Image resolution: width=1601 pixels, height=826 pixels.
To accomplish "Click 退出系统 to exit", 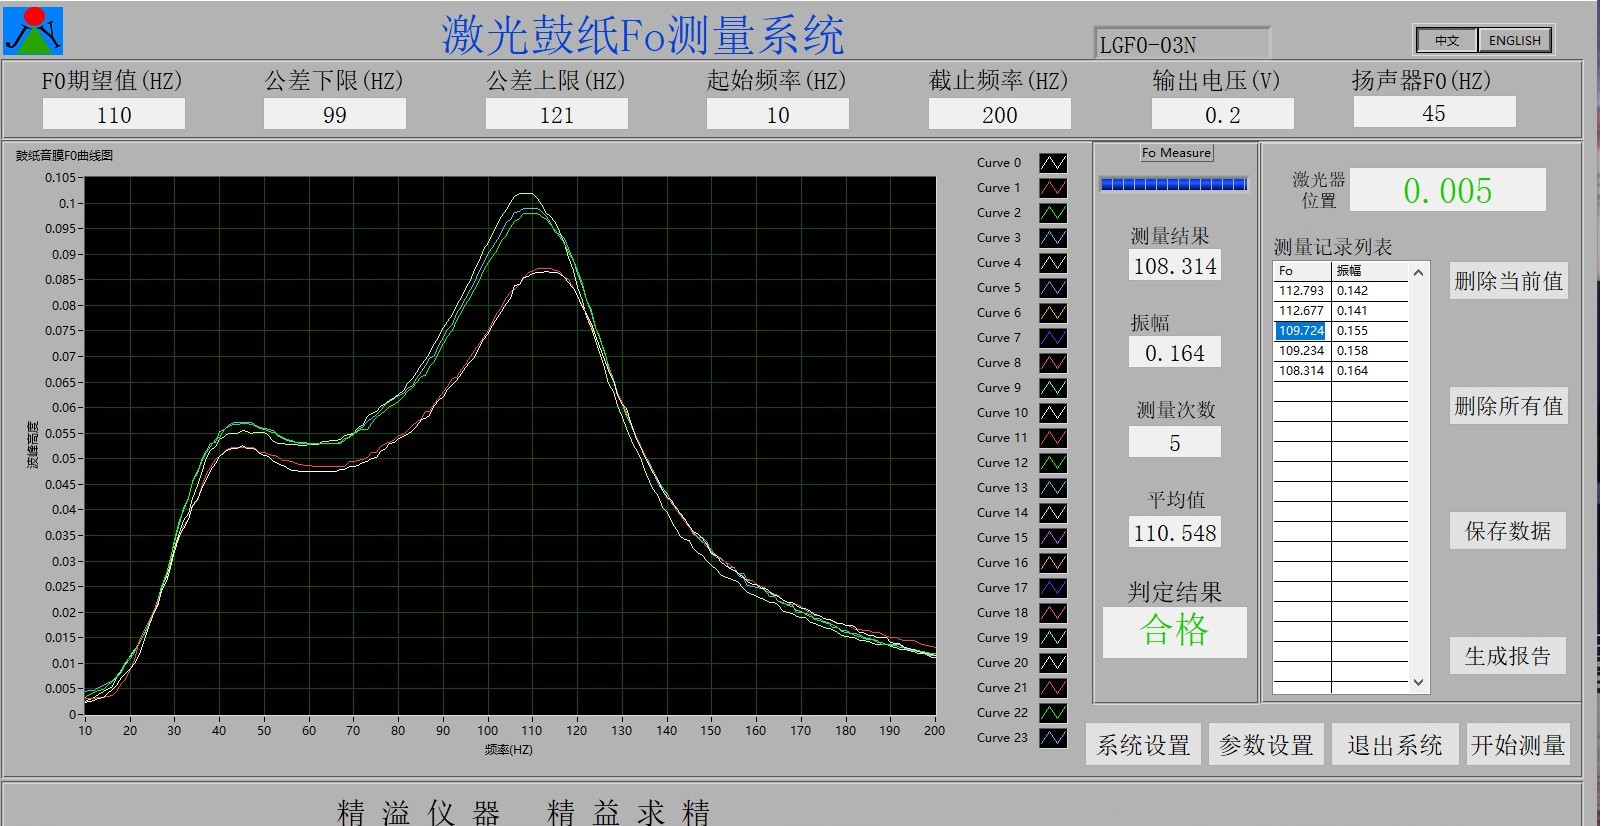I will click(x=1394, y=745).
